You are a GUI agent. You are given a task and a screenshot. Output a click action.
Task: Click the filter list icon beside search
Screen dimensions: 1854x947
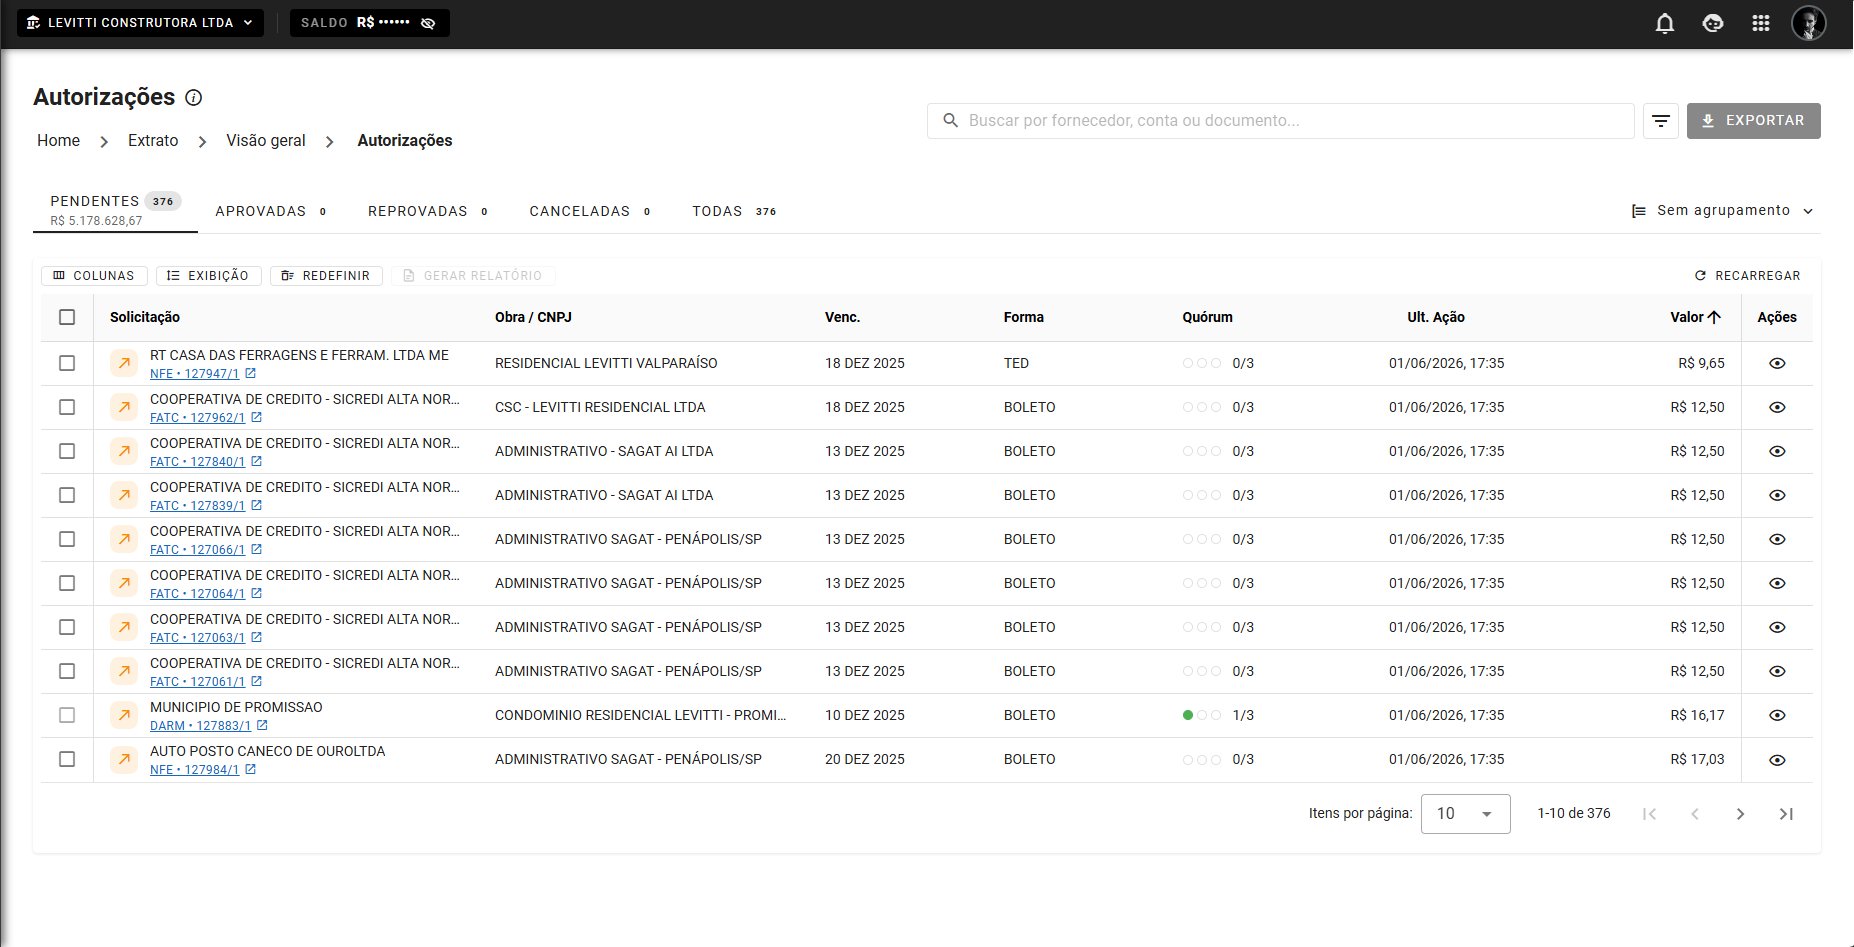tap(1661, 121)
